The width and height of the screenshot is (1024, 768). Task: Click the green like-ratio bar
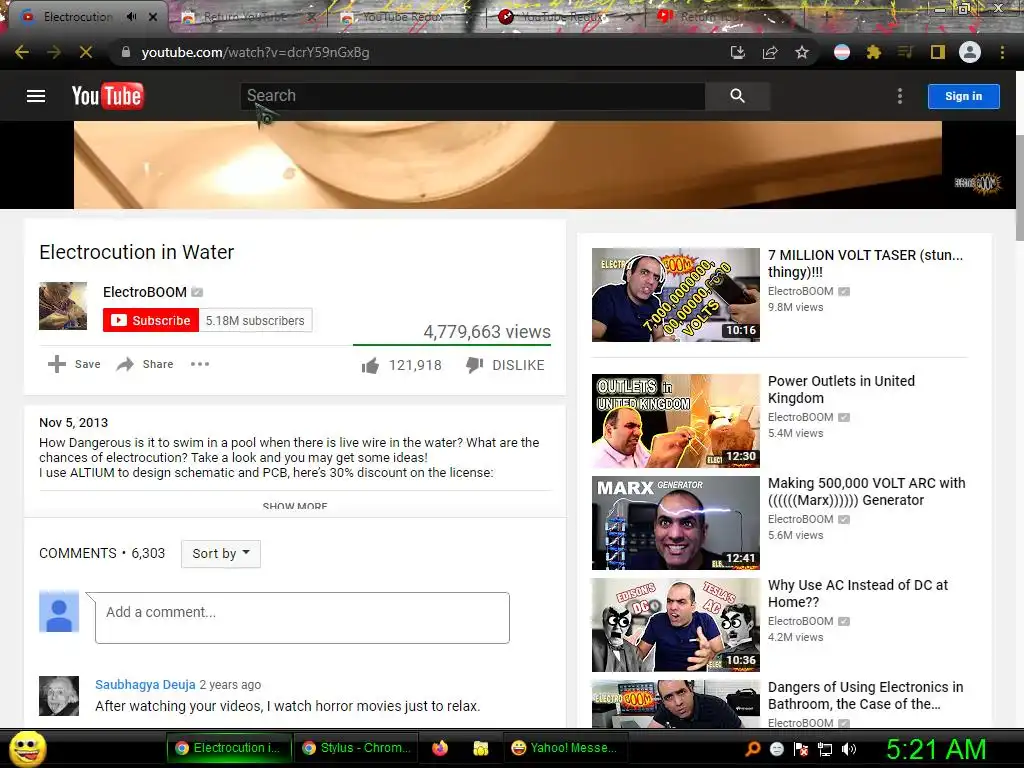(x=452, y=344)
